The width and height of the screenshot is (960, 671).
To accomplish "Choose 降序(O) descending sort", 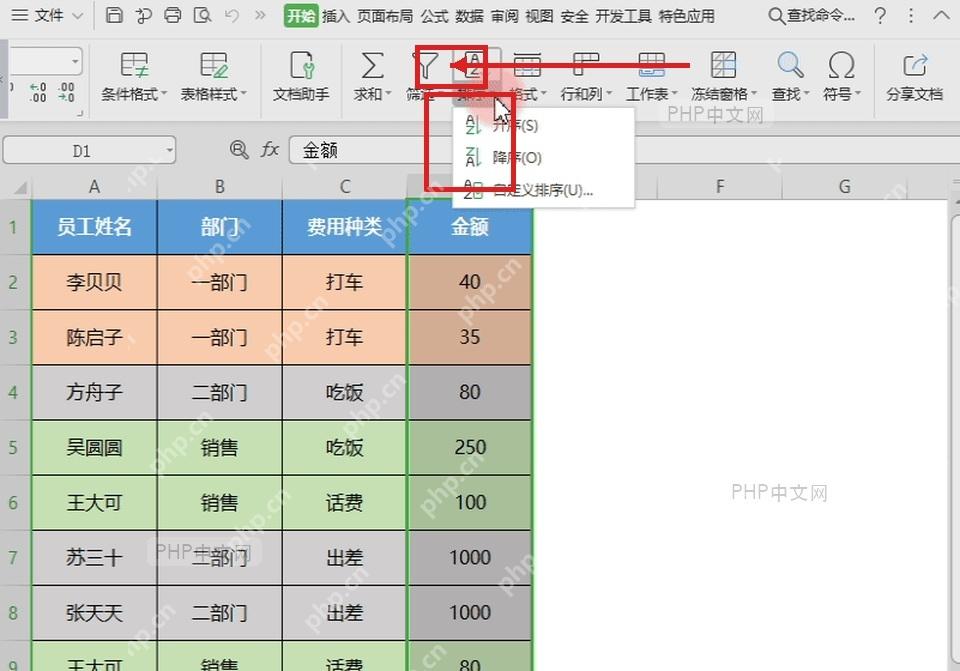I will click(543, 158).
